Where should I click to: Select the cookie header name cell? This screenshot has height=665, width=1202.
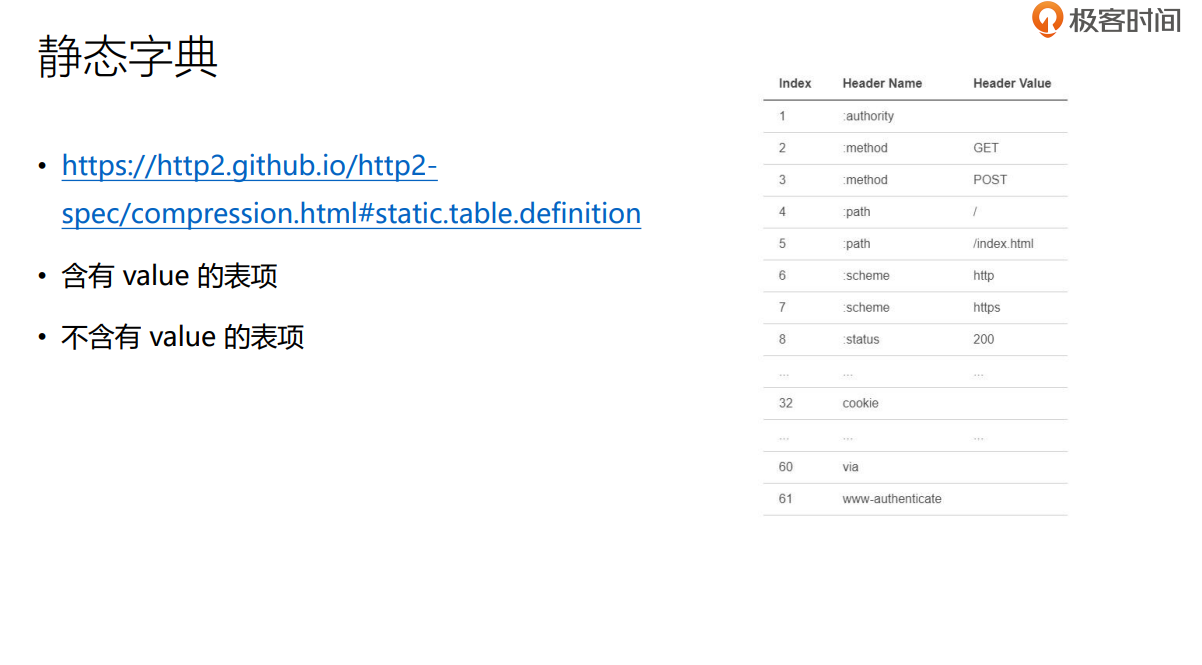pyautogui.click(x=860, y=404)
